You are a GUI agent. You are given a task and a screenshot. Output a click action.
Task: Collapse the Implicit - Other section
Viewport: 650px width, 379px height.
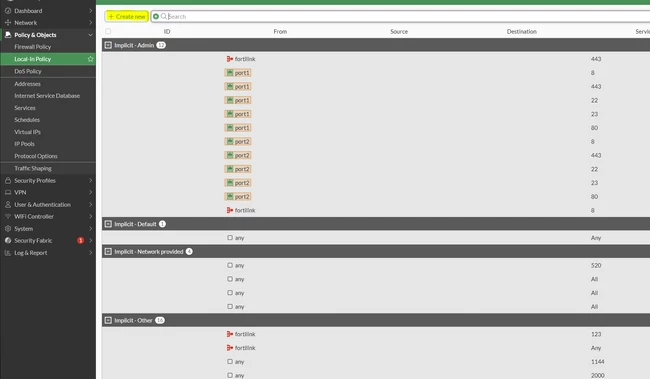click(108, 321)
